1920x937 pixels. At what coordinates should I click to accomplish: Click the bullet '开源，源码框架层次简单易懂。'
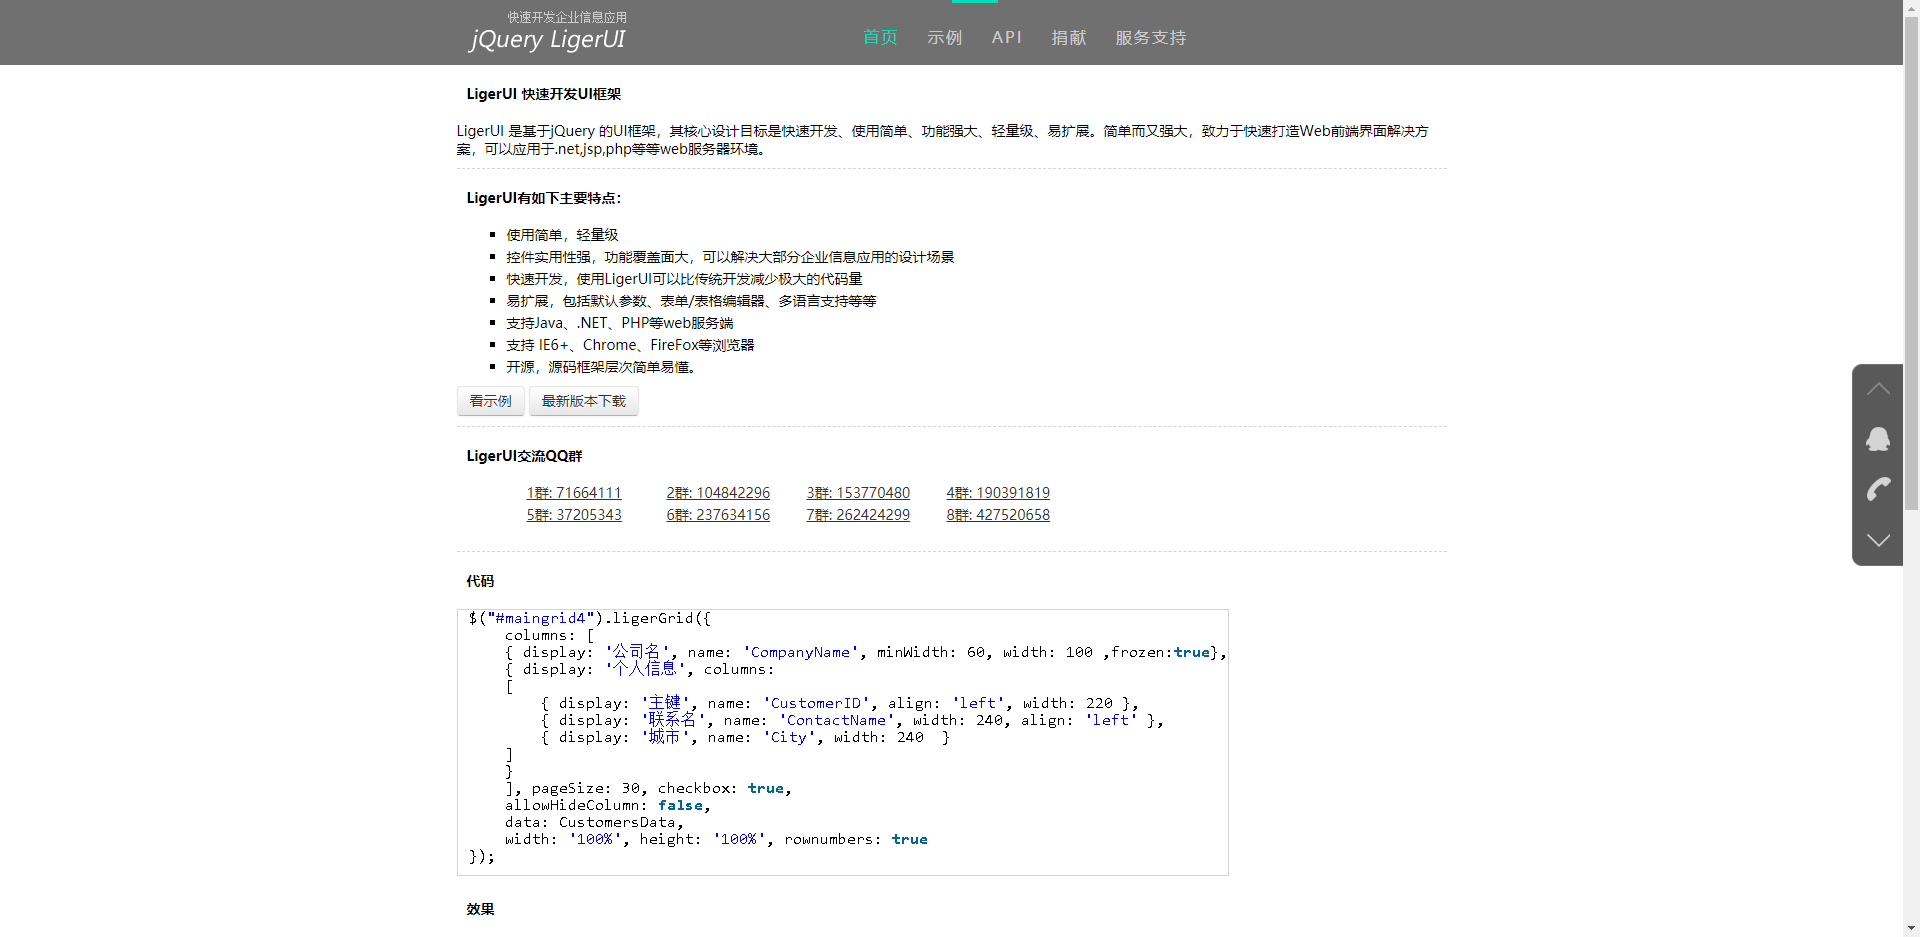coord(602,367)
